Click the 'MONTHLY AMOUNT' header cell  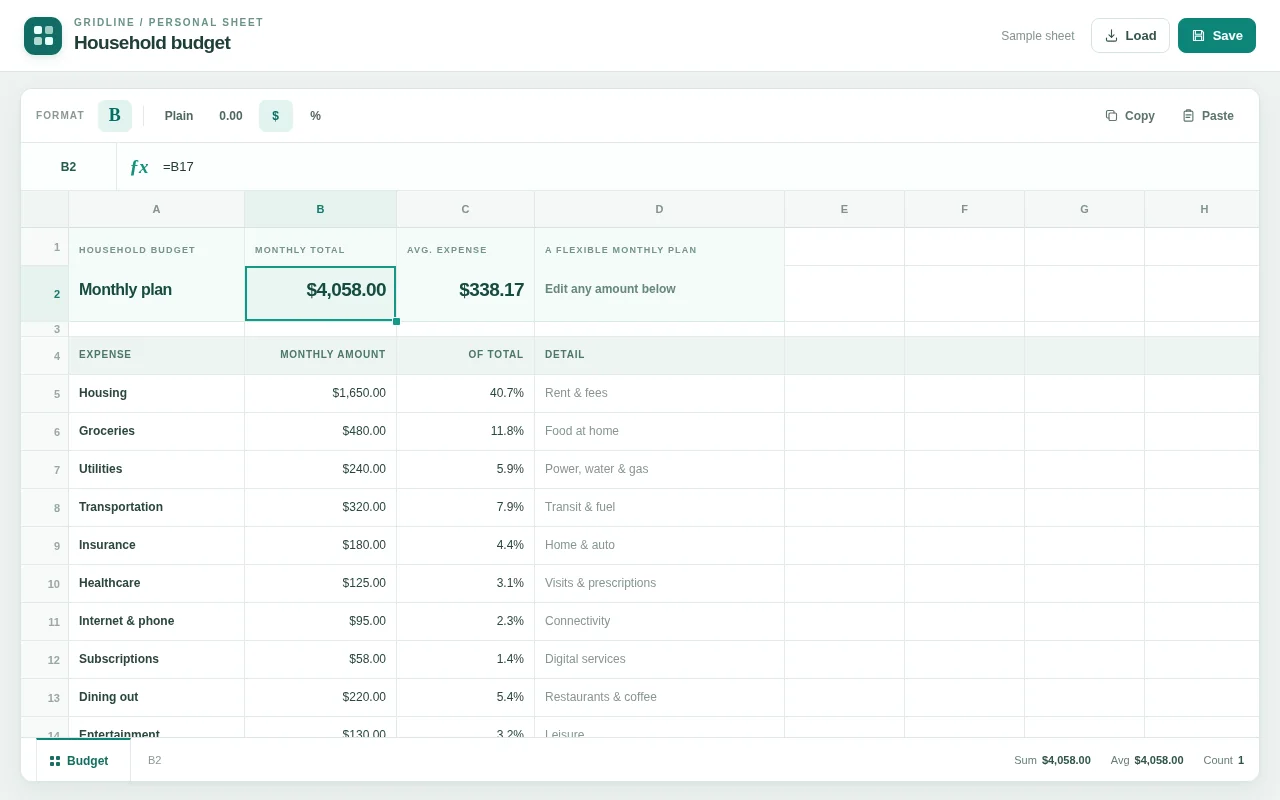pos(321,355)
